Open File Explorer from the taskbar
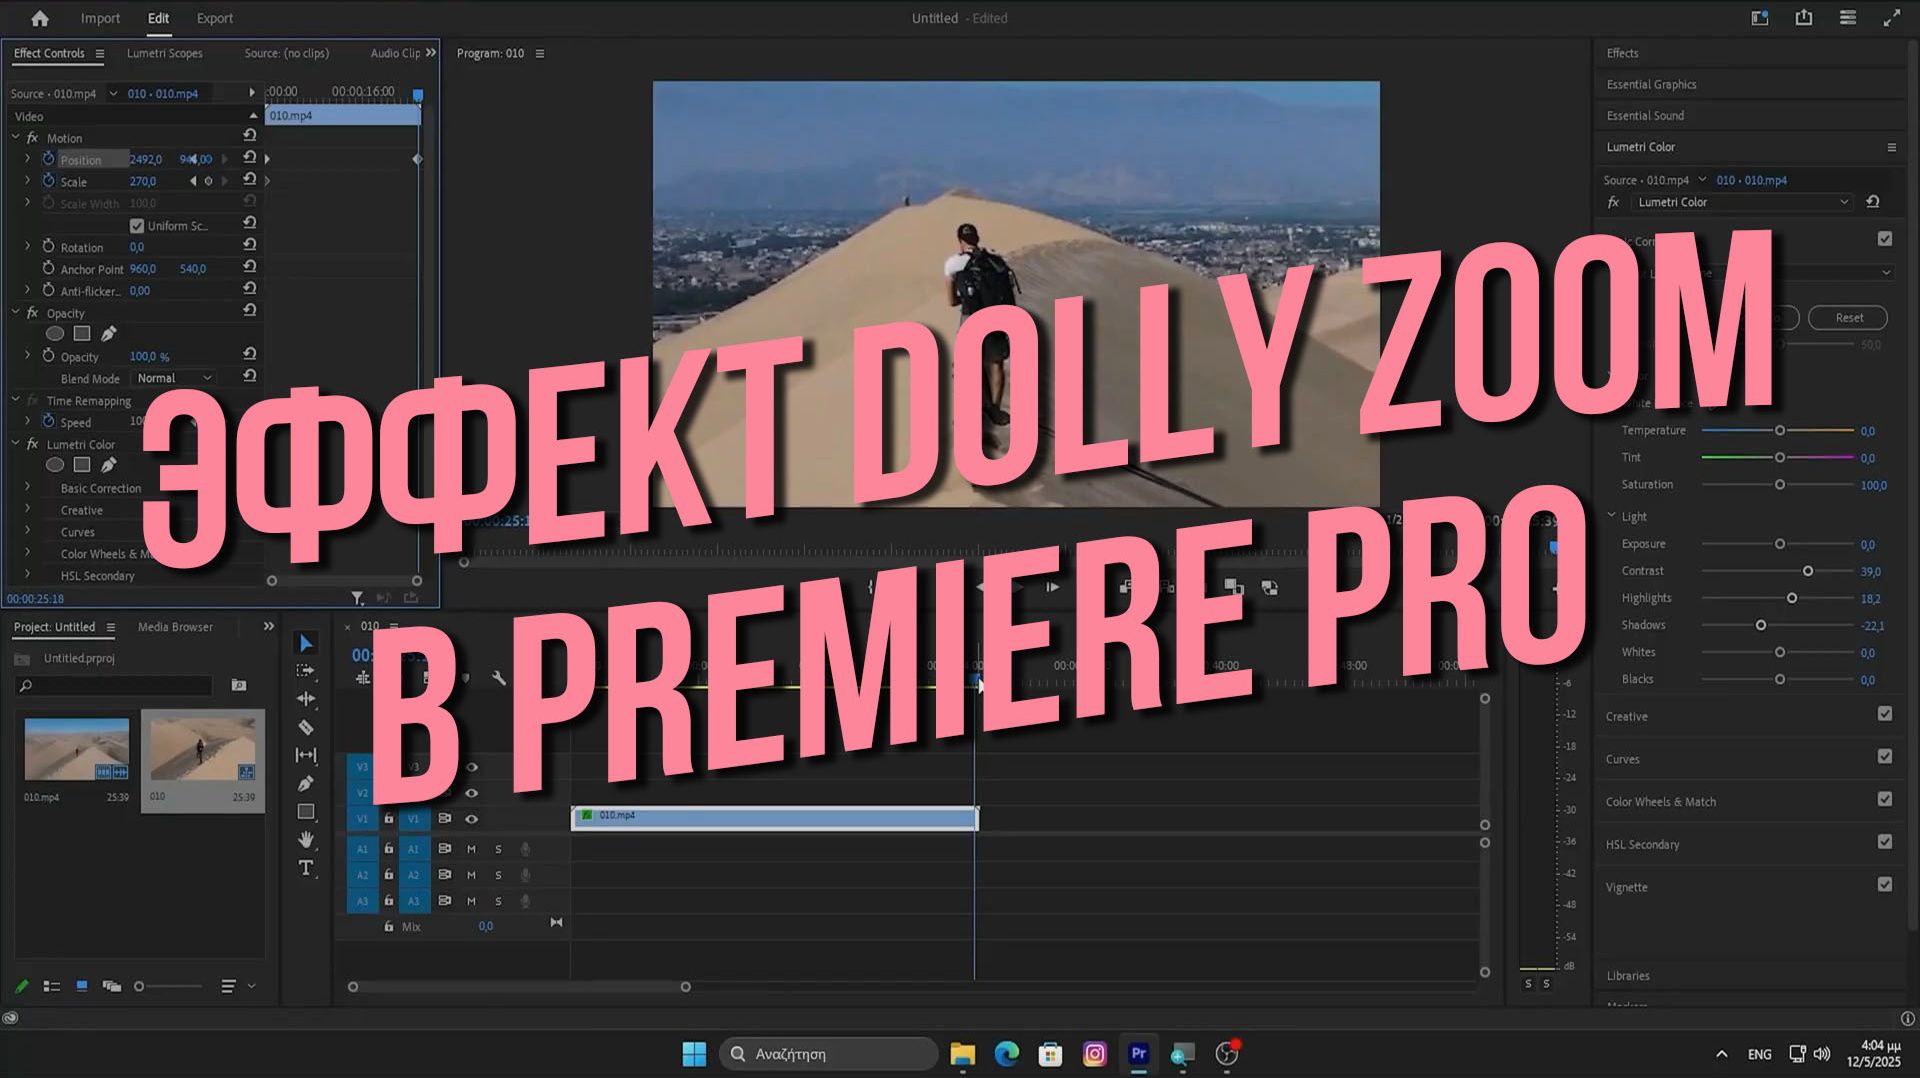Viewport: 1920px width, 1078px height. 963,1053
